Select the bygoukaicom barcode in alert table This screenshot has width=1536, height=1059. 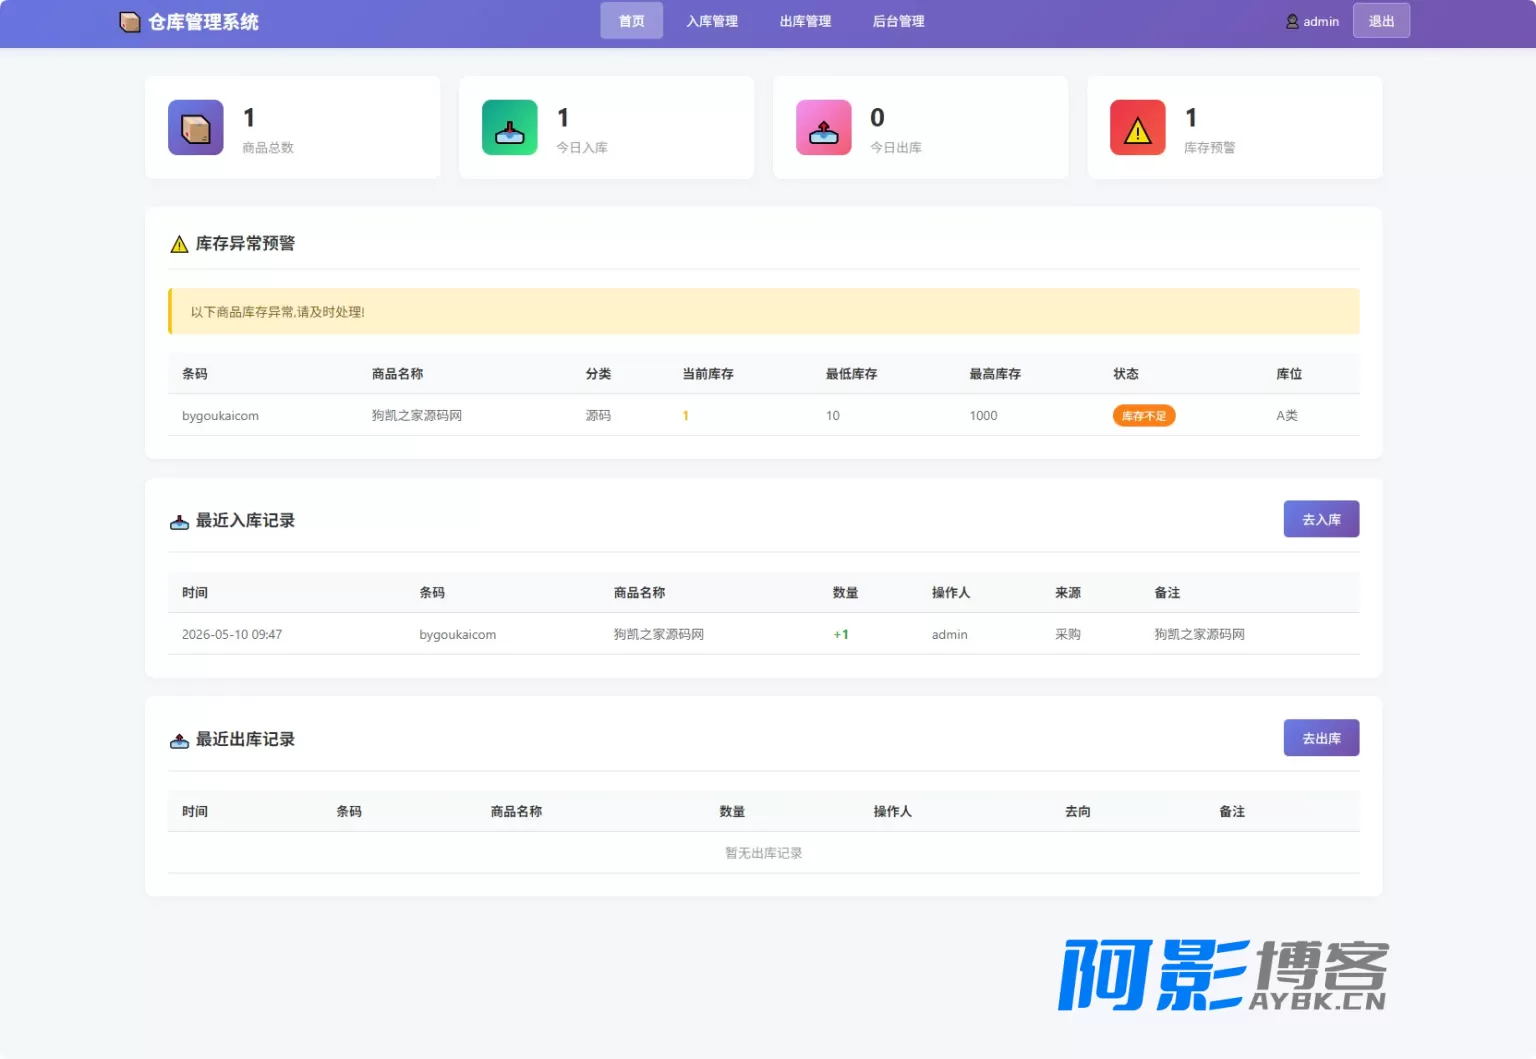220,416
